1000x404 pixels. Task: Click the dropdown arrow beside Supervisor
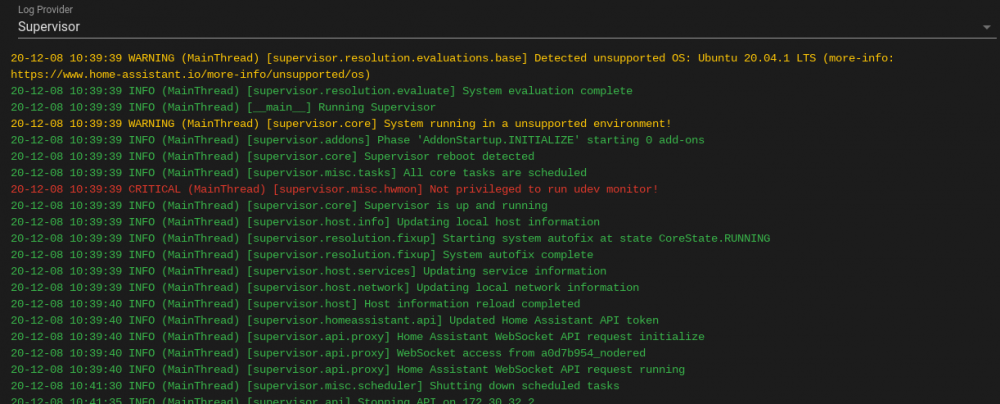[x=984, y=28]
